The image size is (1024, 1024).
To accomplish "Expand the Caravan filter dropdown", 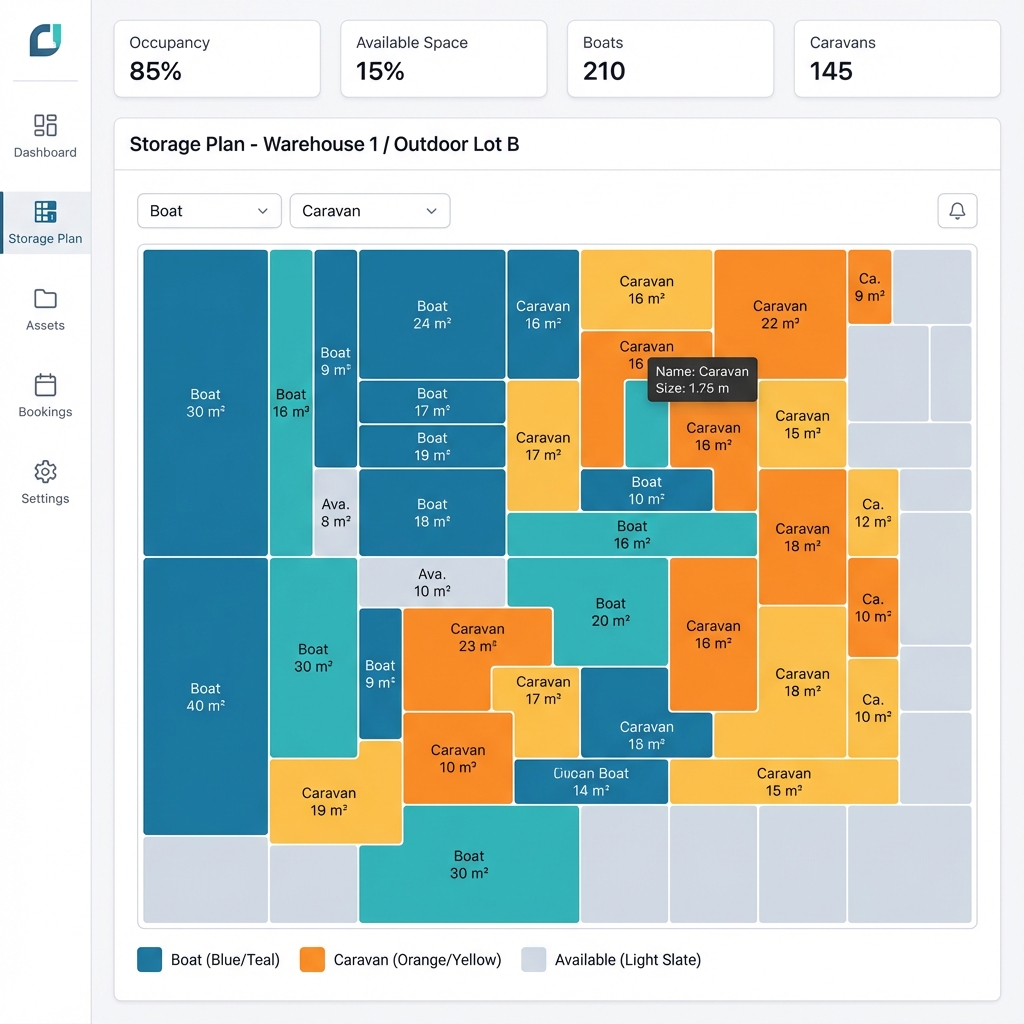I will point(369,211).
